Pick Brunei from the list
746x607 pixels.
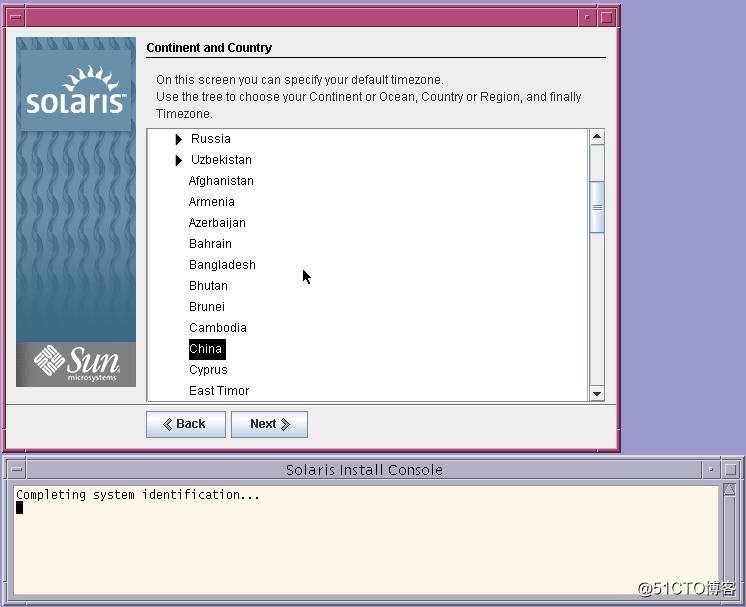[x=207, y=306]
